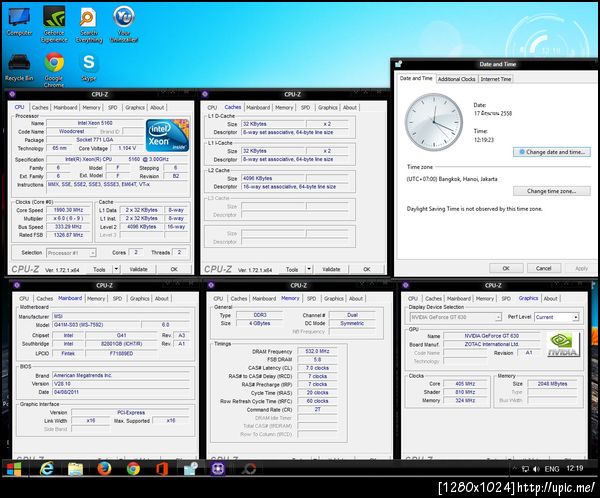Select SPD tab in Memory window
Image resolution: width=600 pixels, height=498 pixels.
(311, 299)
